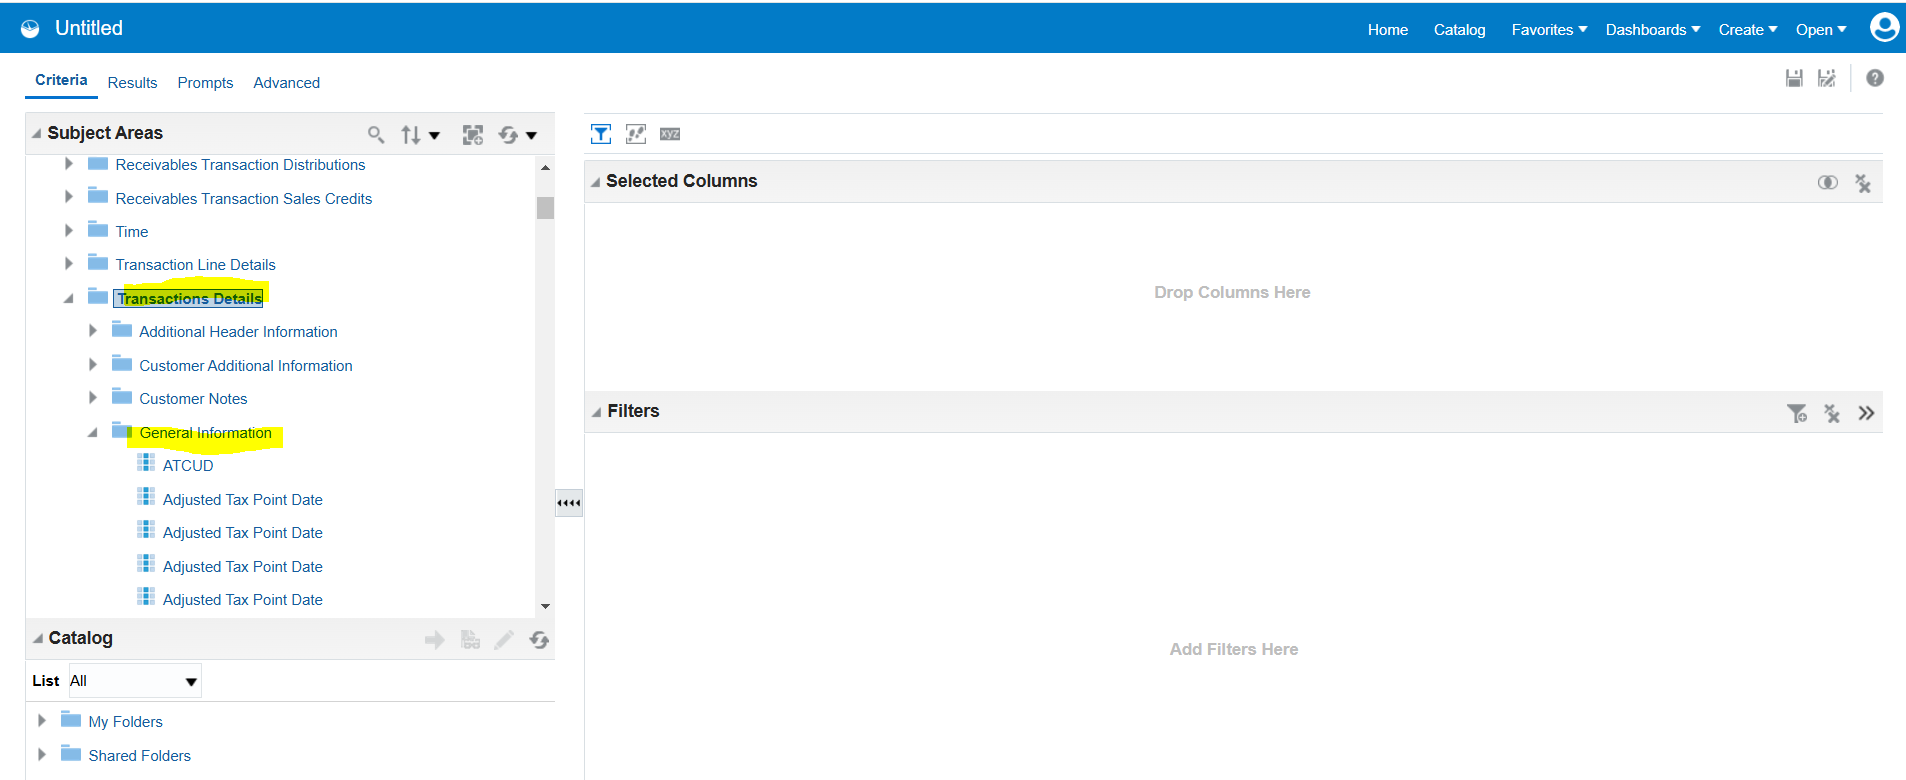This screenshot has width=1906, height=780.
Task: Open the user account icon
Action: 1884,27
